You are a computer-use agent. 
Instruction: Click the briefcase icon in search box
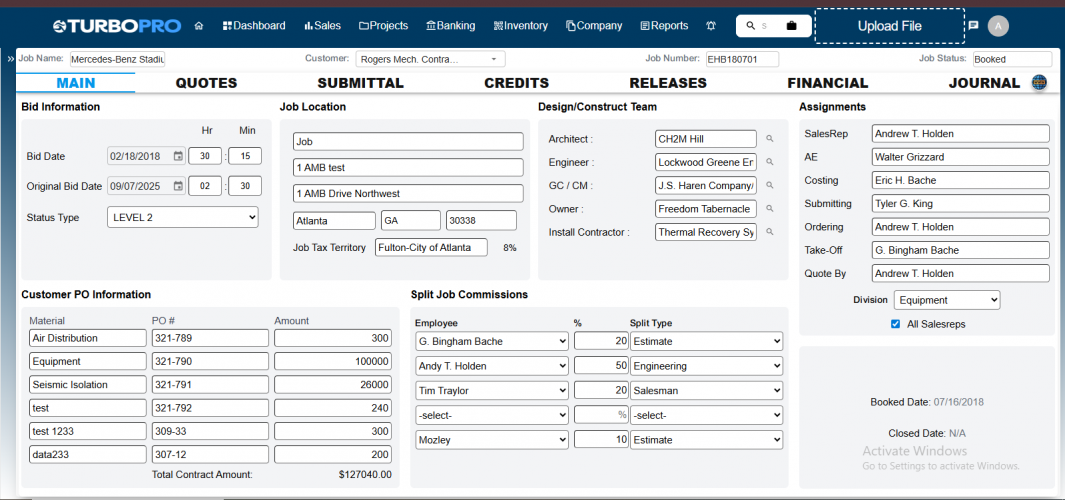click(x=791, y=26)
